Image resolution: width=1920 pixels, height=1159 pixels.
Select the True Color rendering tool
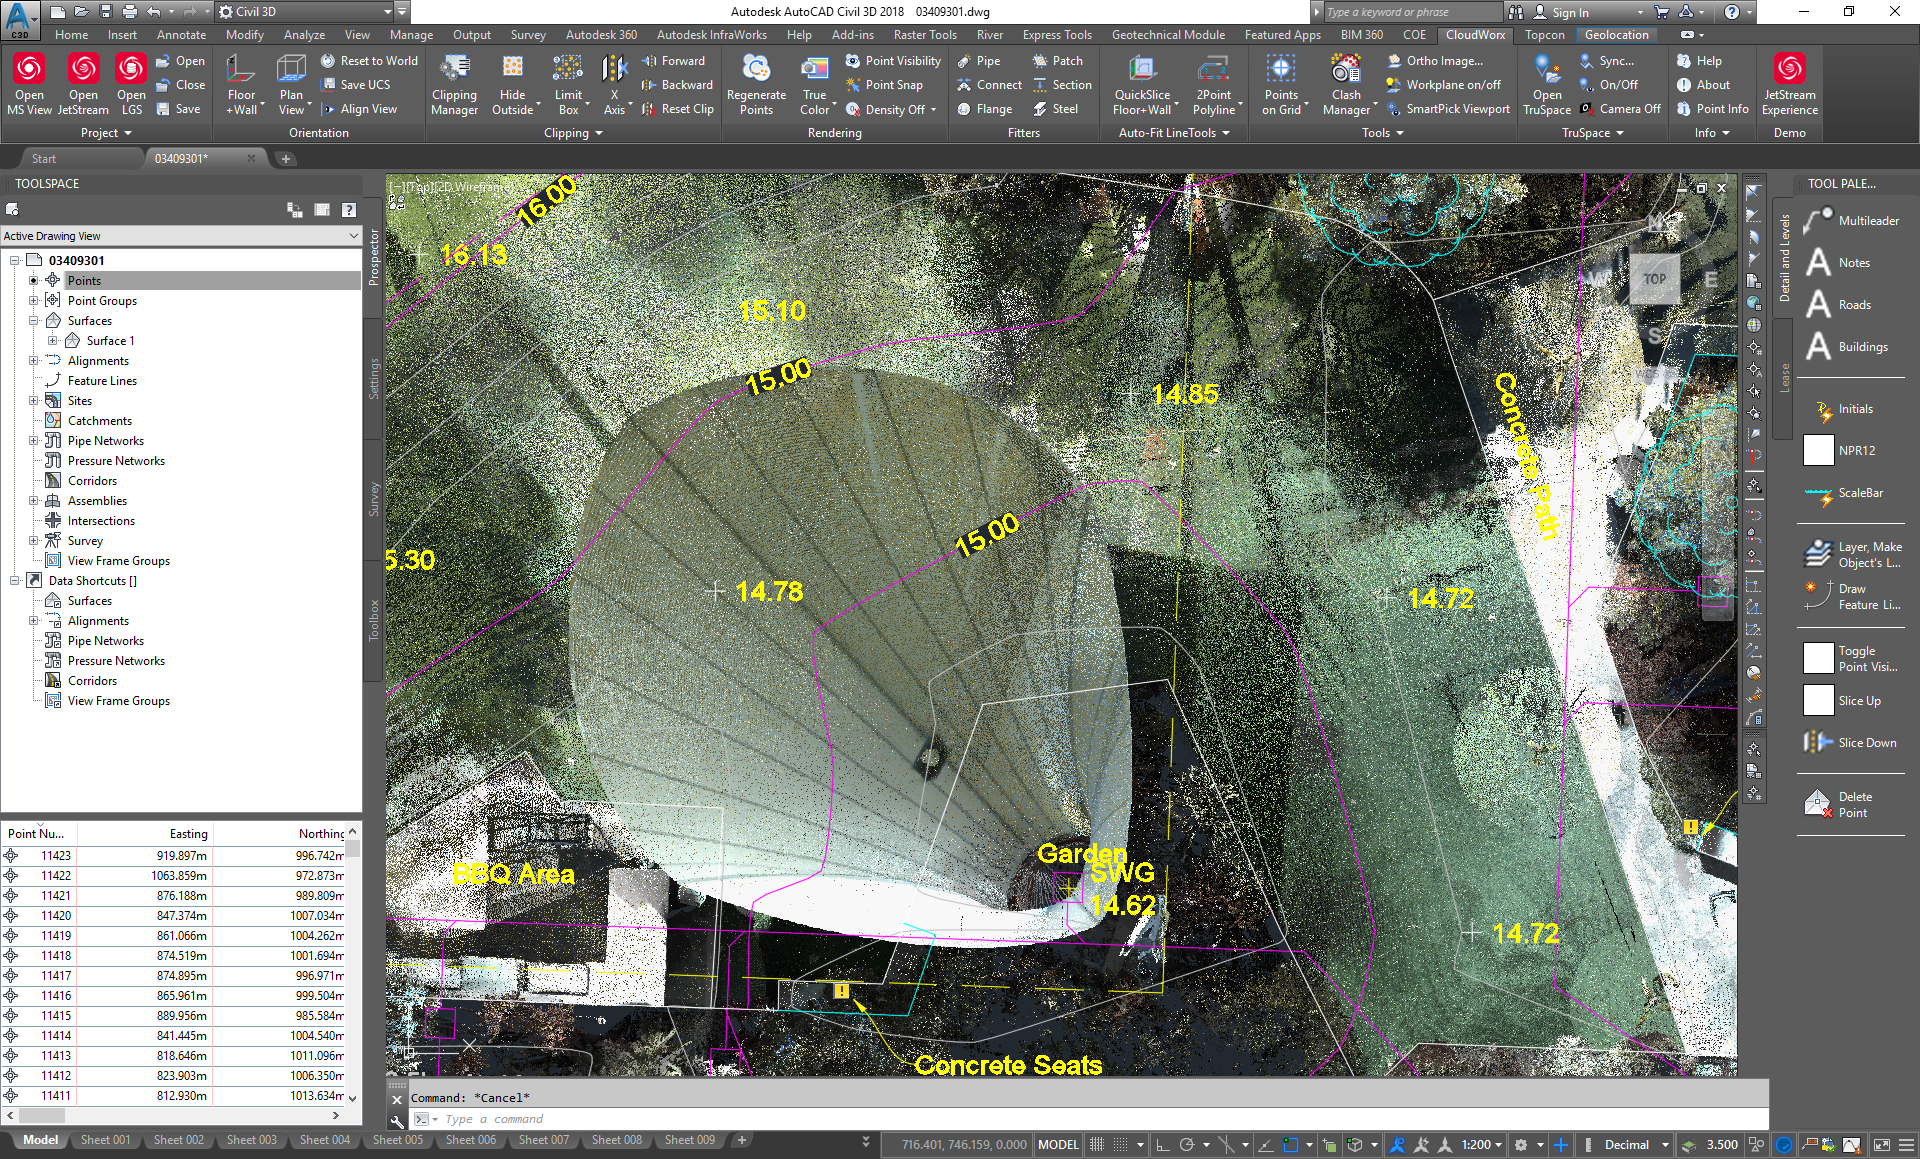pos(815,84)
